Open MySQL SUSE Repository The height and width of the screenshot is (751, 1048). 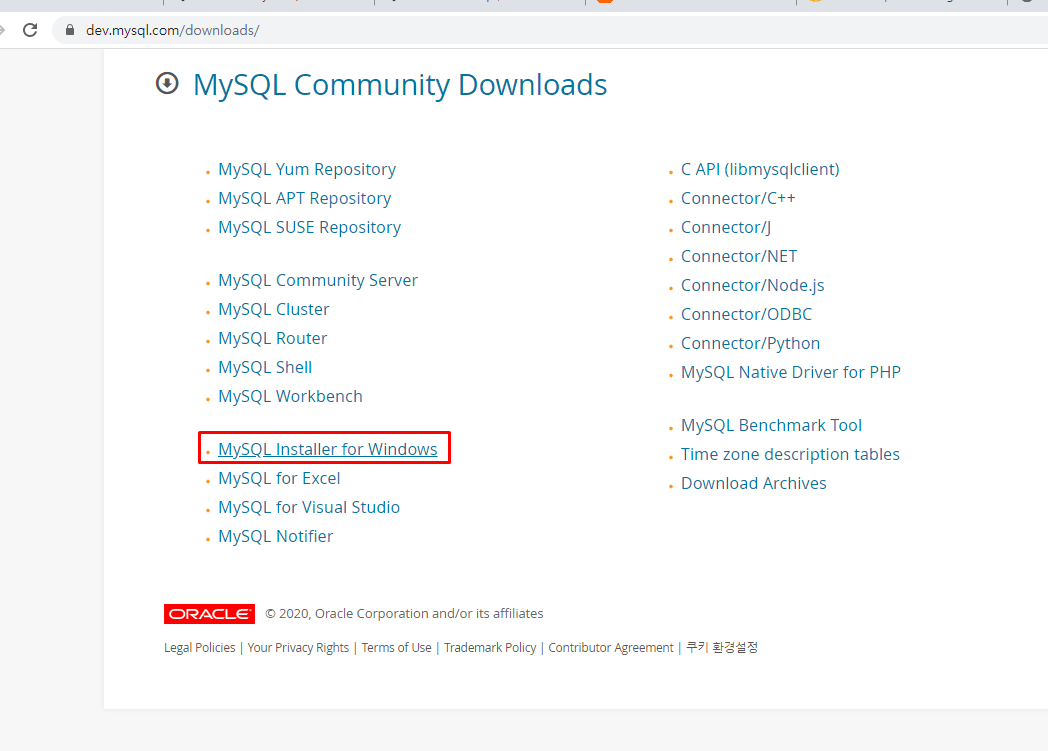309,227
